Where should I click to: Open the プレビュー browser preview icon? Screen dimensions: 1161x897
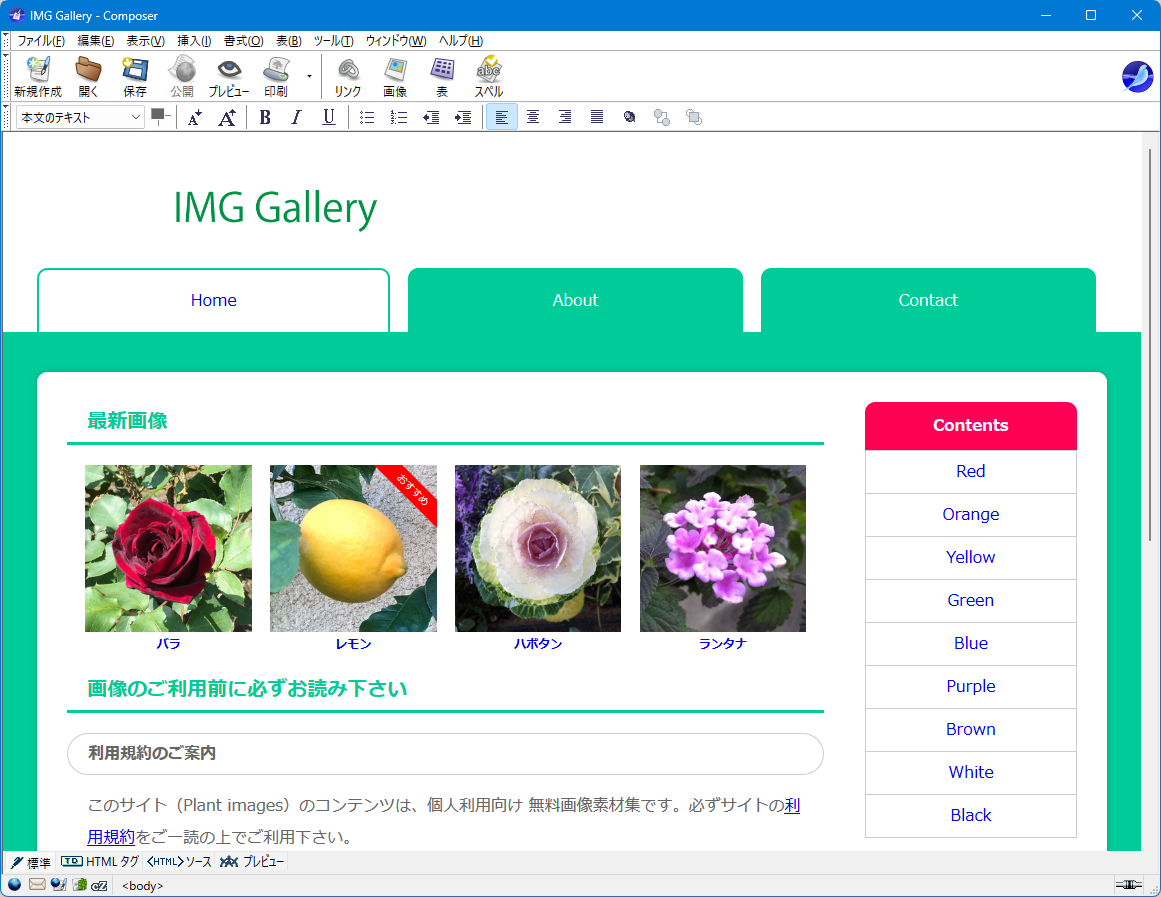(x=229, y=76)
